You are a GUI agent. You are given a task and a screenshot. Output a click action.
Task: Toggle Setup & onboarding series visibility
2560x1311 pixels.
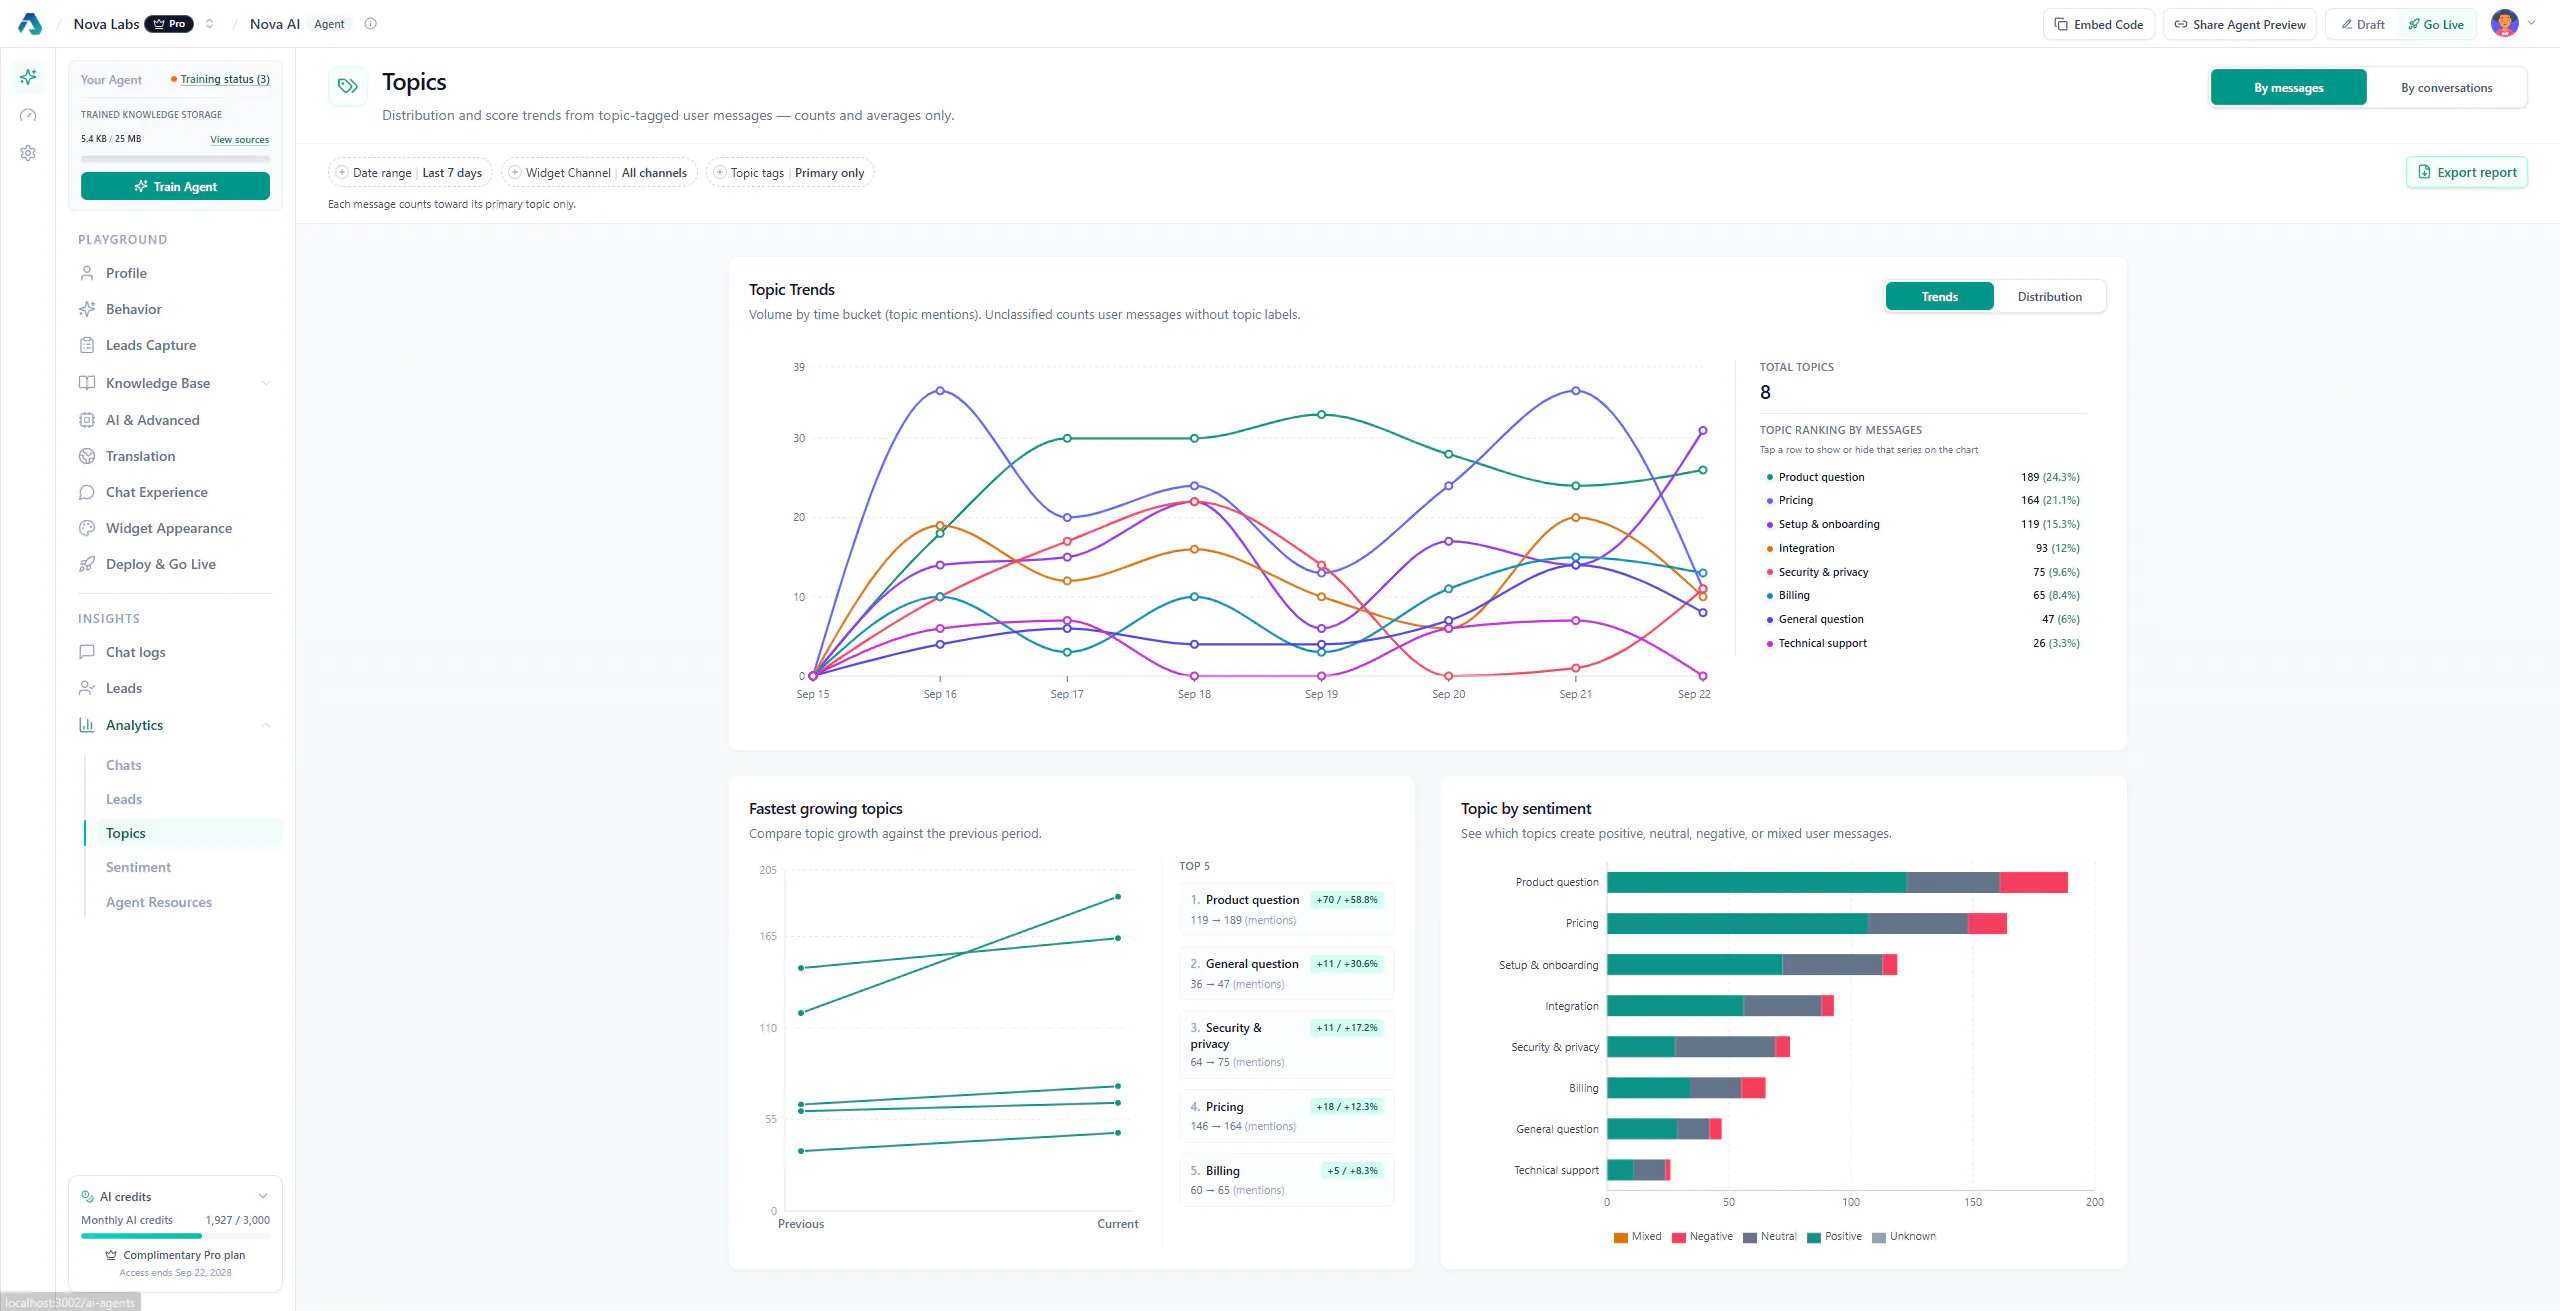tap(1923, 524)
